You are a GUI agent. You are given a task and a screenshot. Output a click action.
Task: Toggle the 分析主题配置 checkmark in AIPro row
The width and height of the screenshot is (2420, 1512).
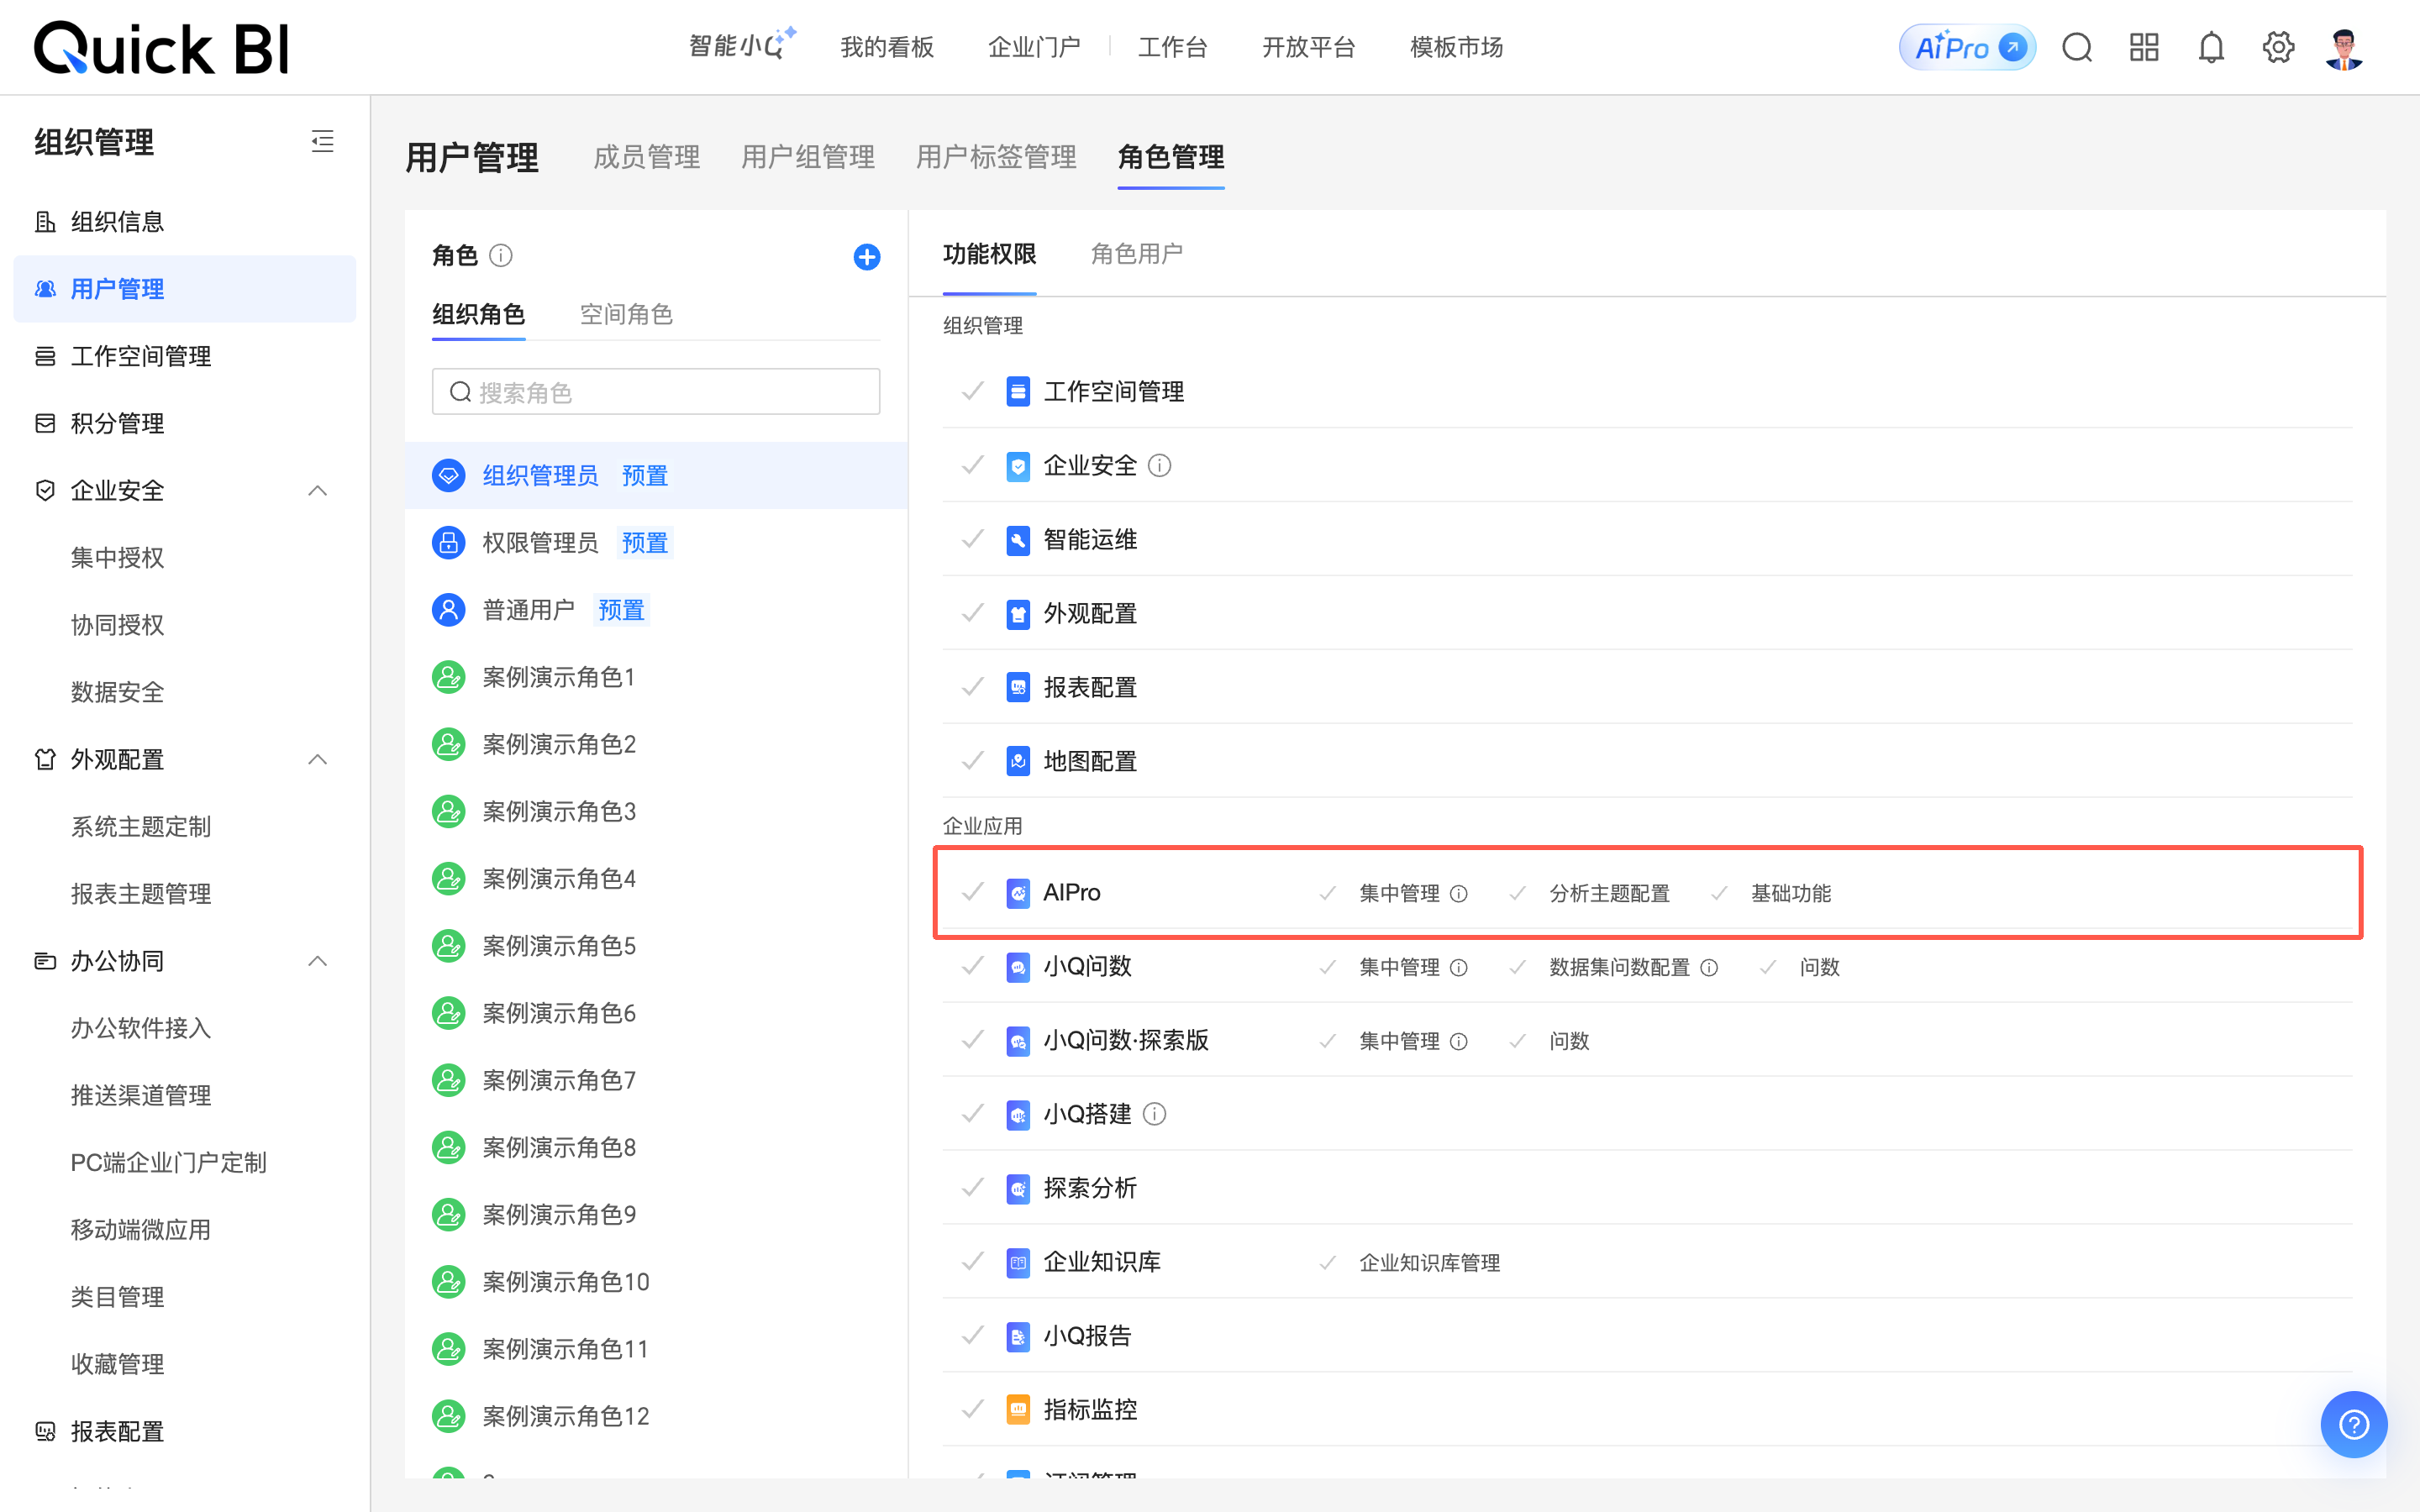[1517, 893]
